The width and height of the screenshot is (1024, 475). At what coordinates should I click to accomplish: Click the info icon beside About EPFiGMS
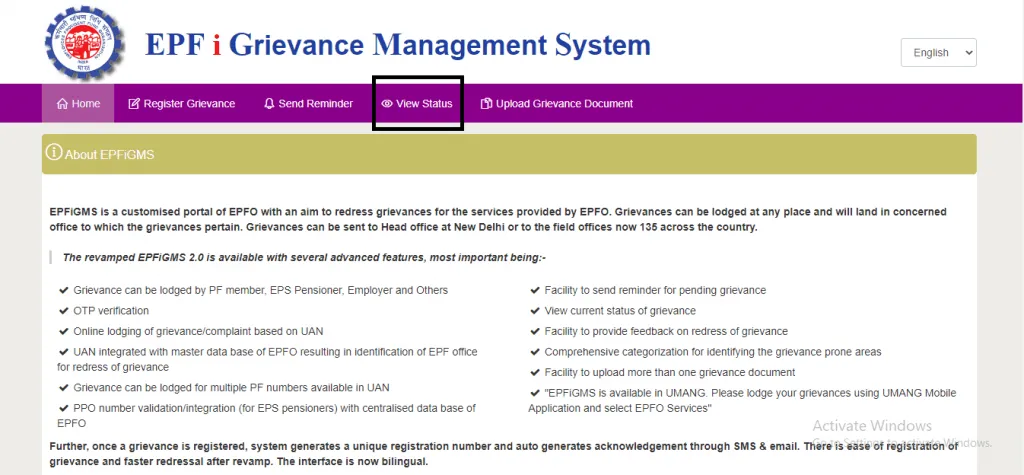pyautogui.click(x=54, y=153)
